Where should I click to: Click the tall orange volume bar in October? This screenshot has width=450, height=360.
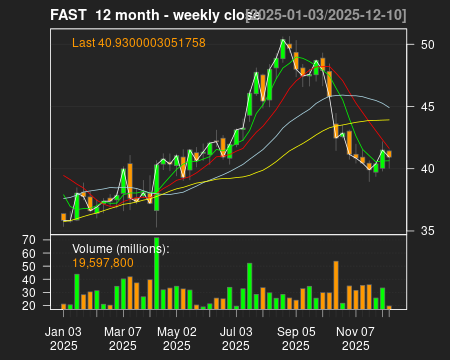pyautogui.click(x=336, y=285)
